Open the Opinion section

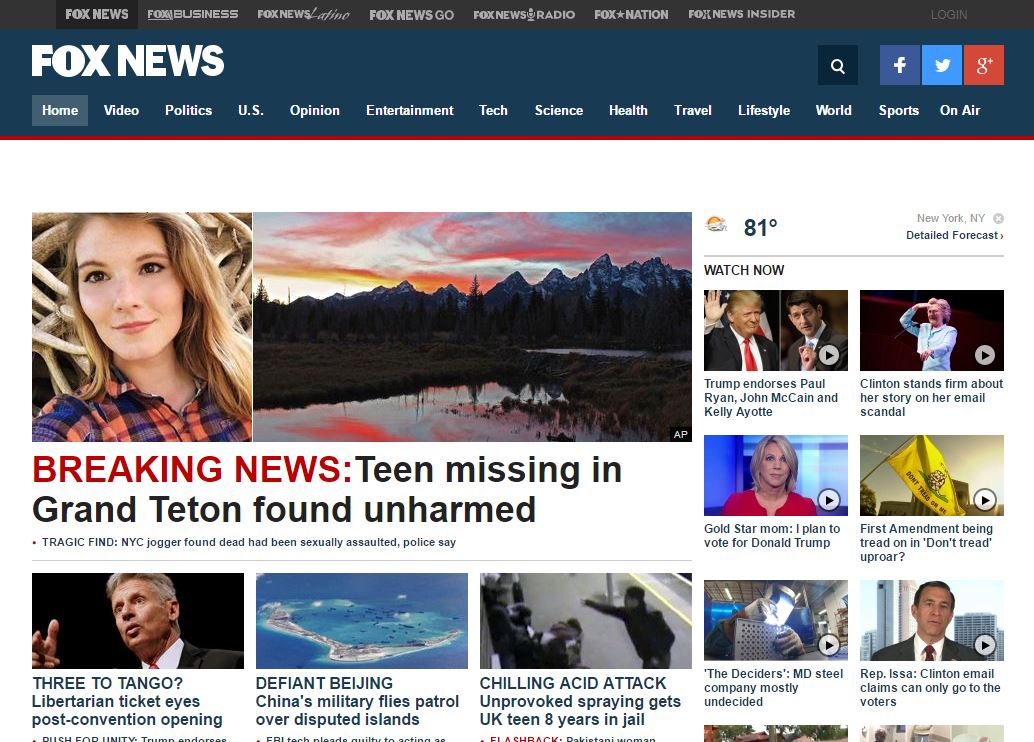coord(315,110)
